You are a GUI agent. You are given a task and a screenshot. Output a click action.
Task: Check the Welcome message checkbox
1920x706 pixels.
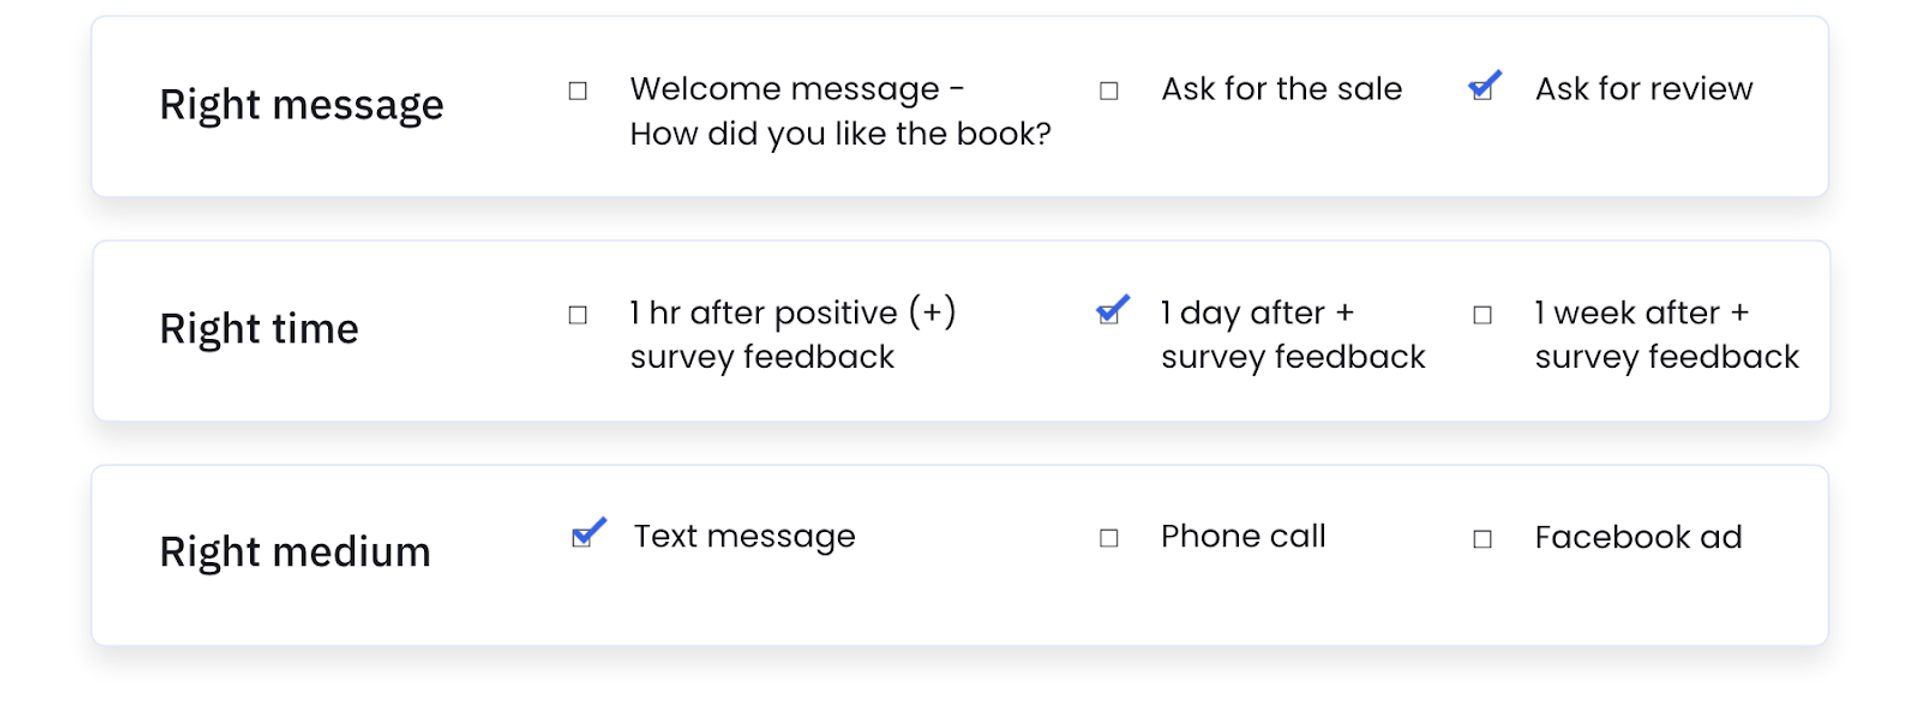578,91
